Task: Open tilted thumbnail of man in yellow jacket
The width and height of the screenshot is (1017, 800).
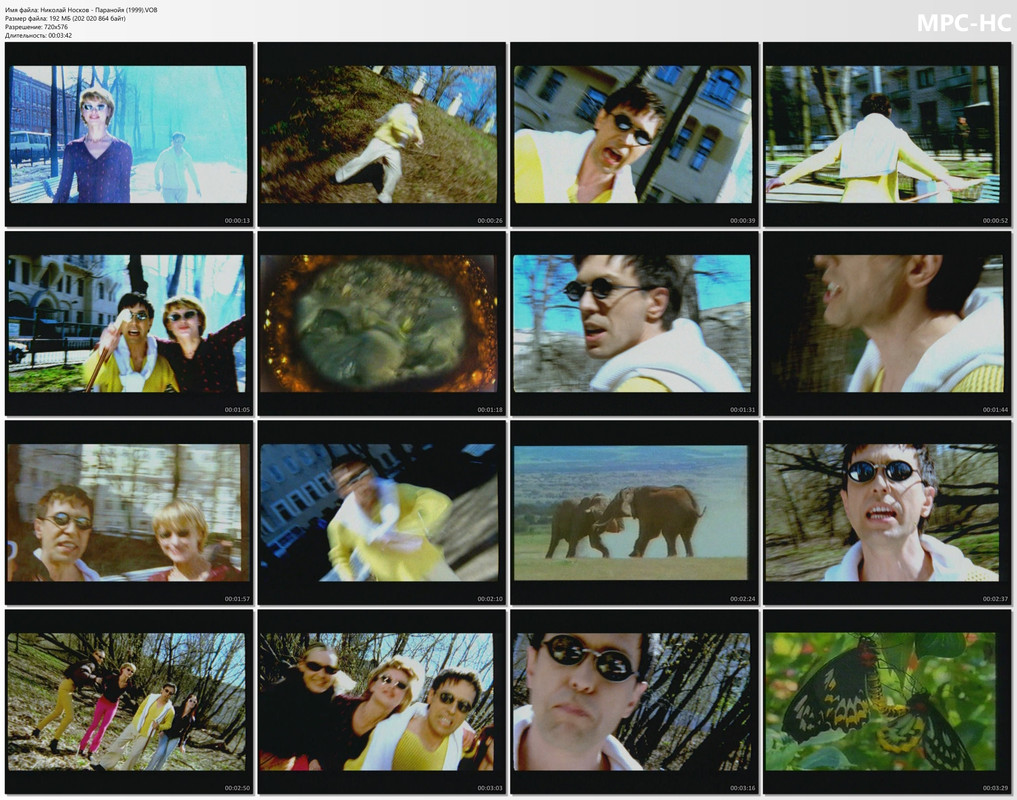Action: (x=381, y=513)
